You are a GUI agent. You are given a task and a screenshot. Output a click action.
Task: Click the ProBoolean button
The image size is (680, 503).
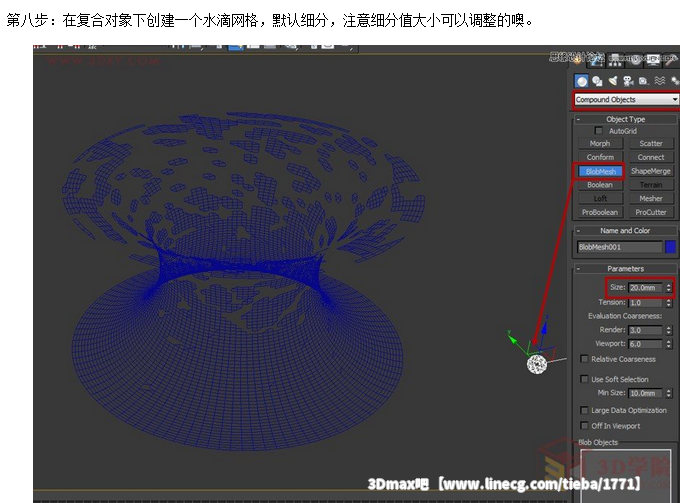pyautogui.click(x=600, y=212)
